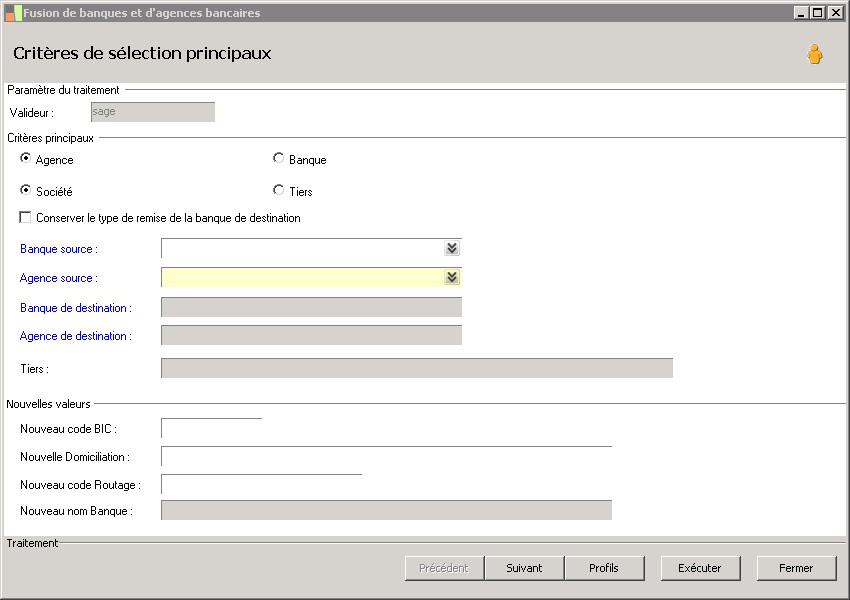Expand the Banque source dropdown arrow
Image resolution: width=850 pixels, height=600 pixels.
(x=452, y=249)
